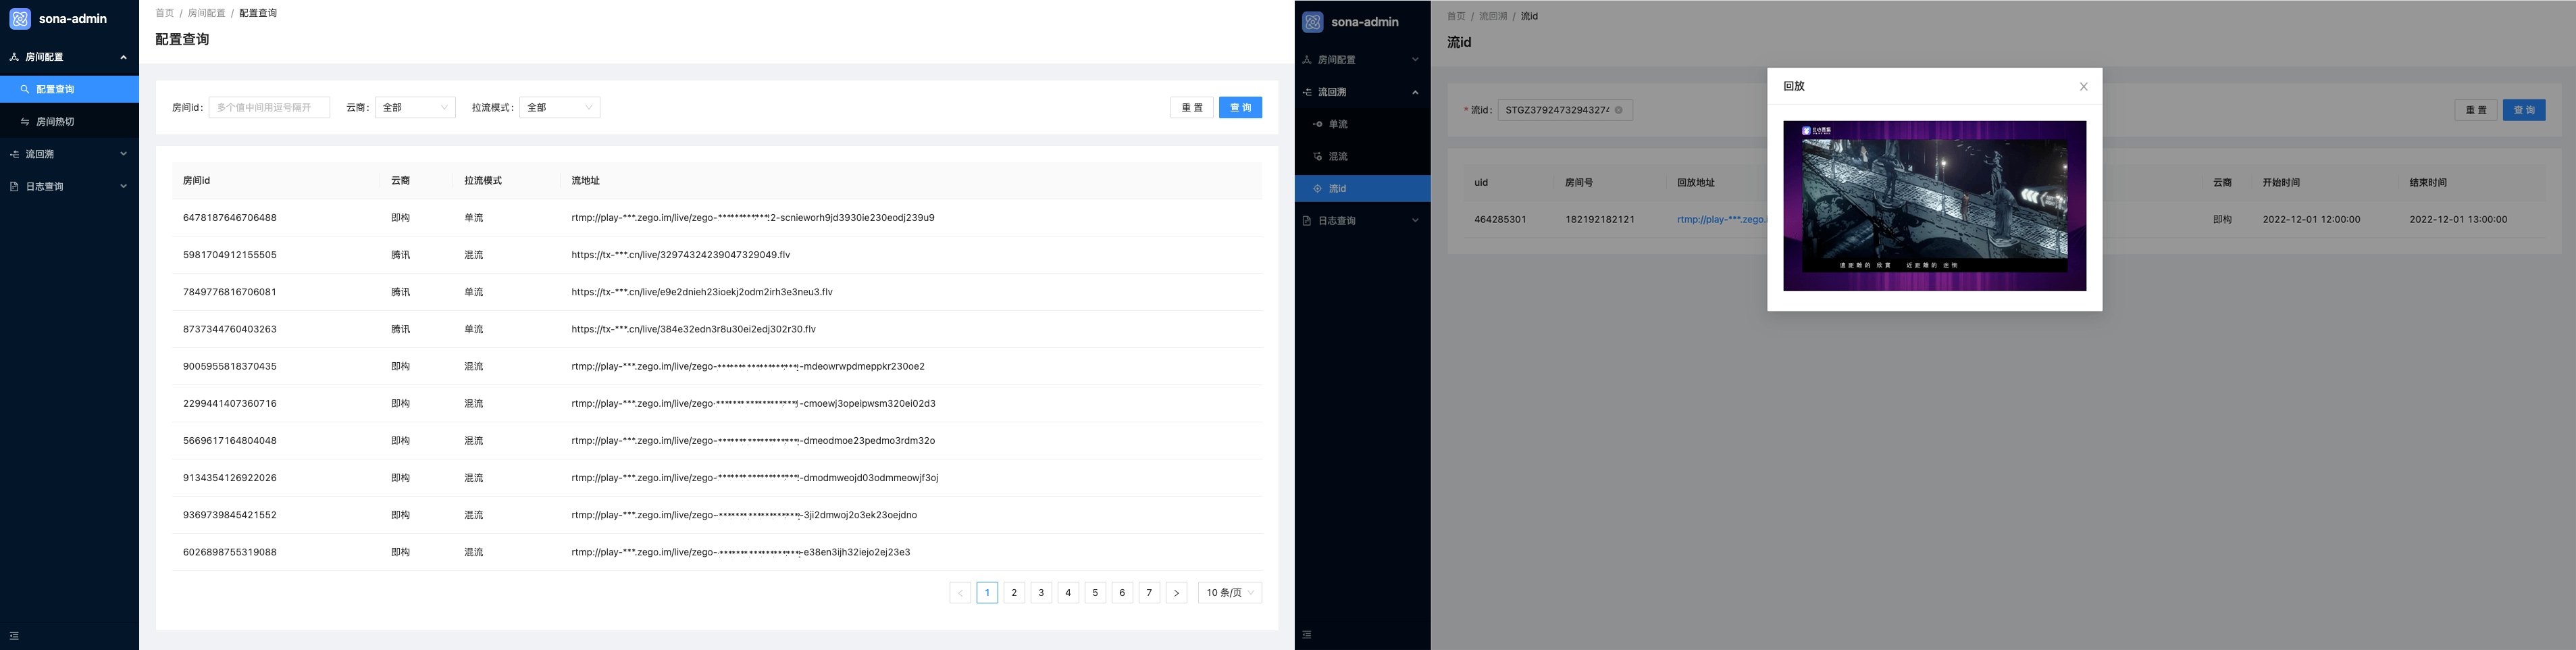Open the rtmp://play 回放地址 link
Screen dimensions: 2576x650
click(1722, 220)
